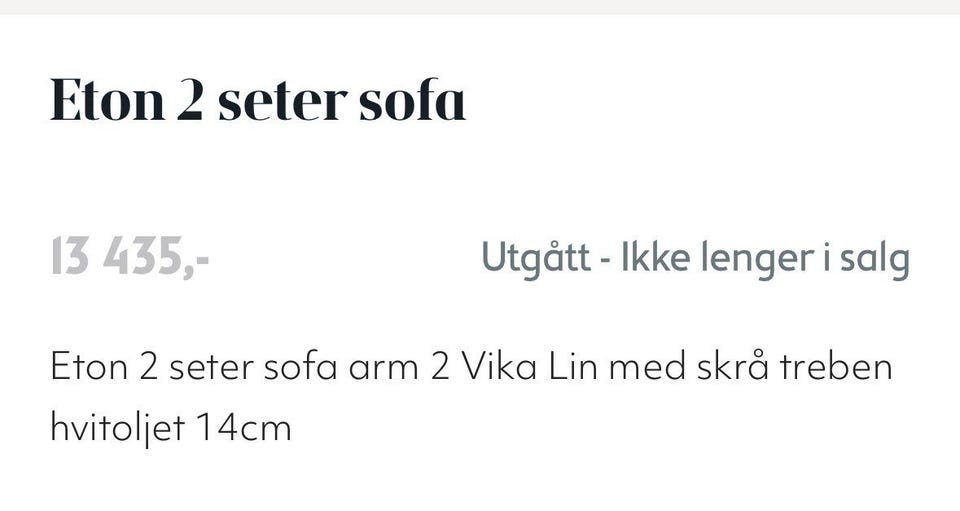960x511 pixels.
Task: Click the grey bar at the page top
Action: pyautogui.click(x=480, y=6)
